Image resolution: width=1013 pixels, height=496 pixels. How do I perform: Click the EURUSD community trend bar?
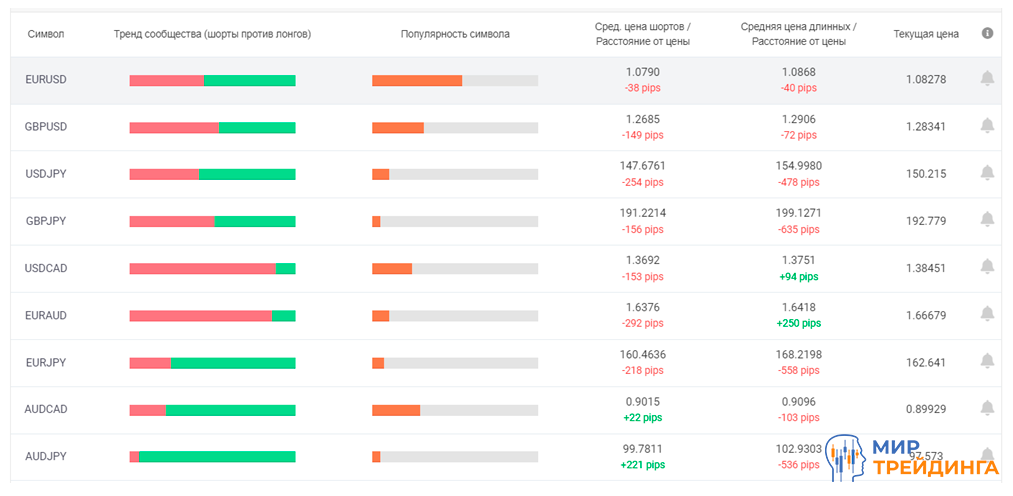[x=212, y=80]
